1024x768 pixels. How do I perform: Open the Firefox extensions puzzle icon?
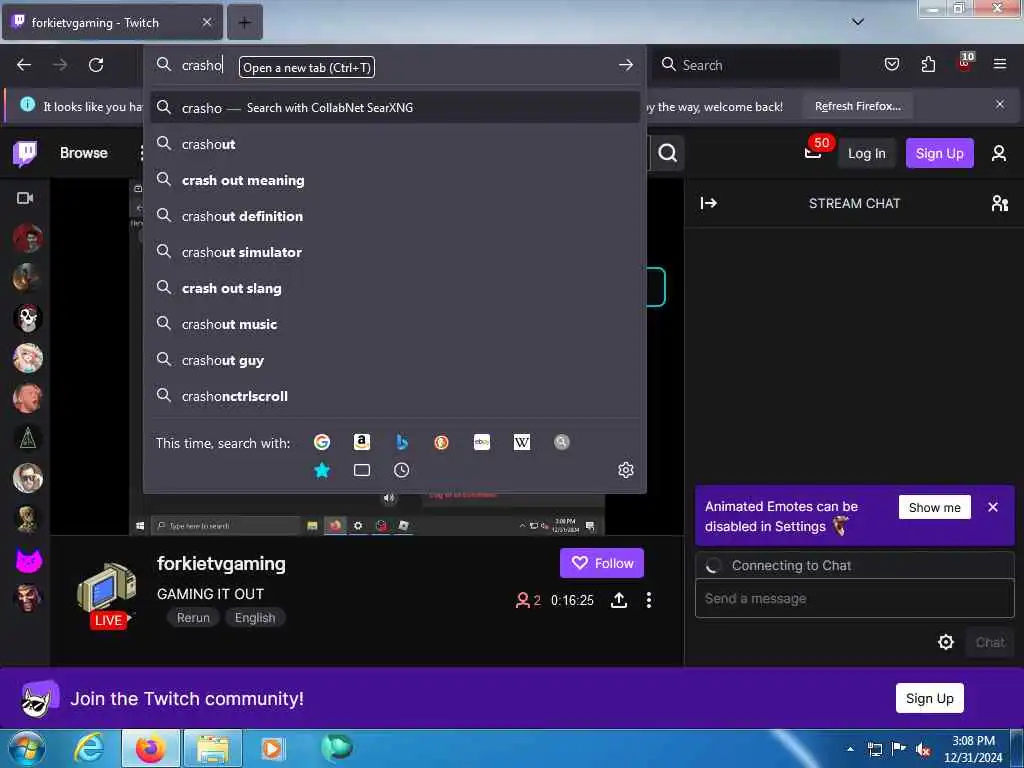928,64
